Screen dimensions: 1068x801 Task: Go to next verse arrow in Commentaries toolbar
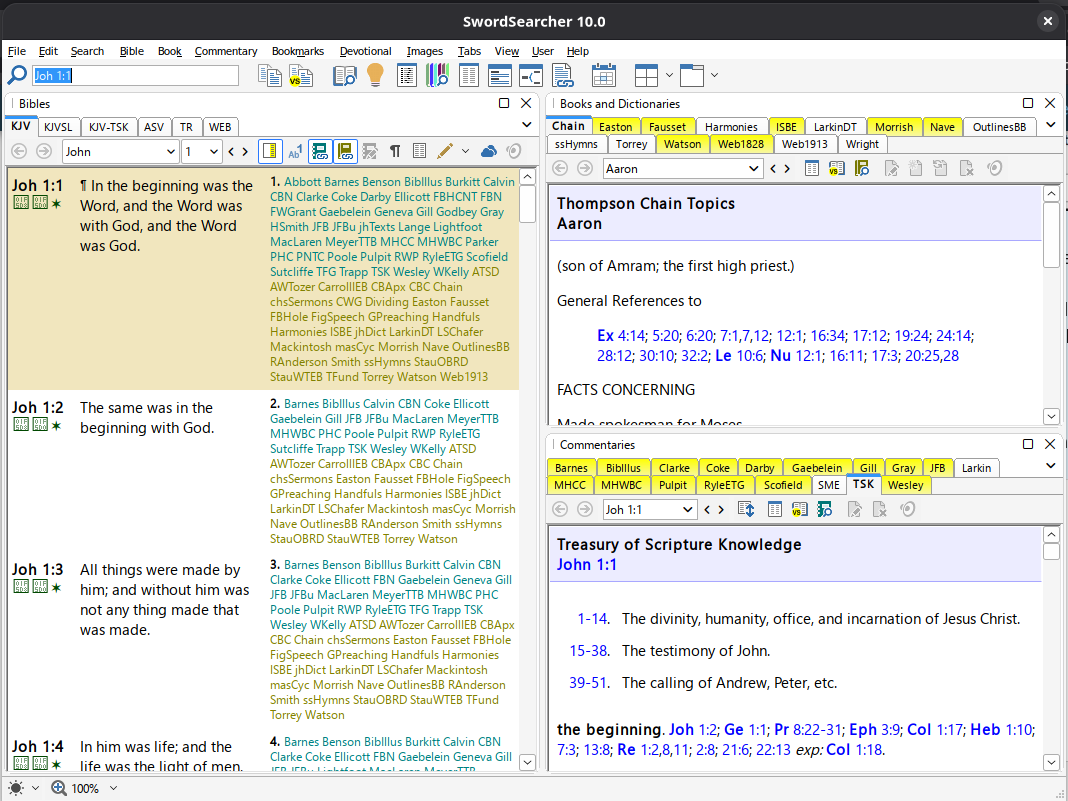721,509
